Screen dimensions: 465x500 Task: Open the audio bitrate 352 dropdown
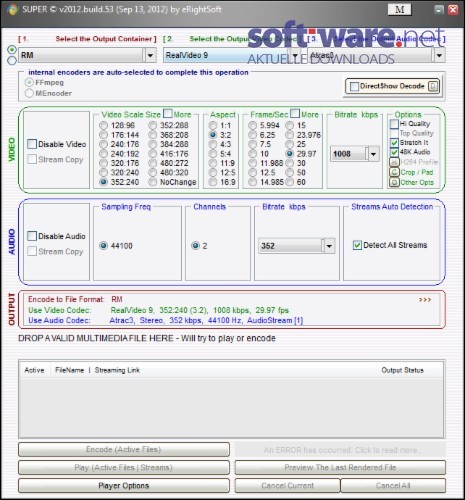click(297, 246)
